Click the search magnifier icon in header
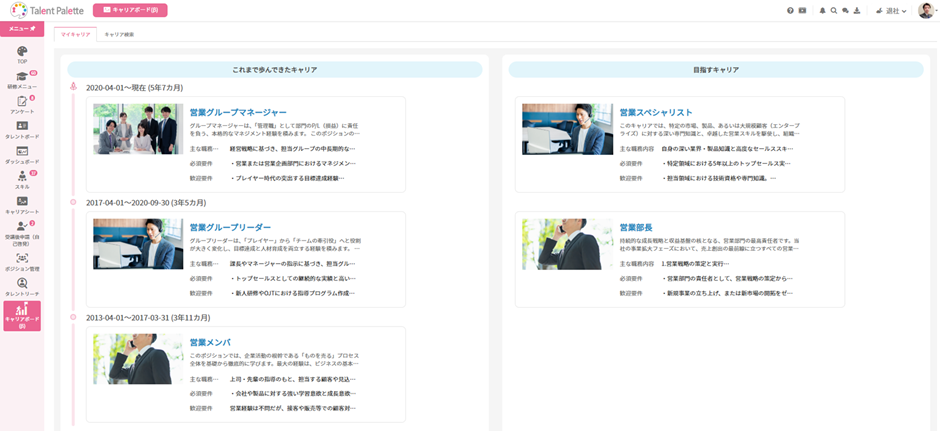This screenshot has width=940, height=431. [x=834, y=10]
